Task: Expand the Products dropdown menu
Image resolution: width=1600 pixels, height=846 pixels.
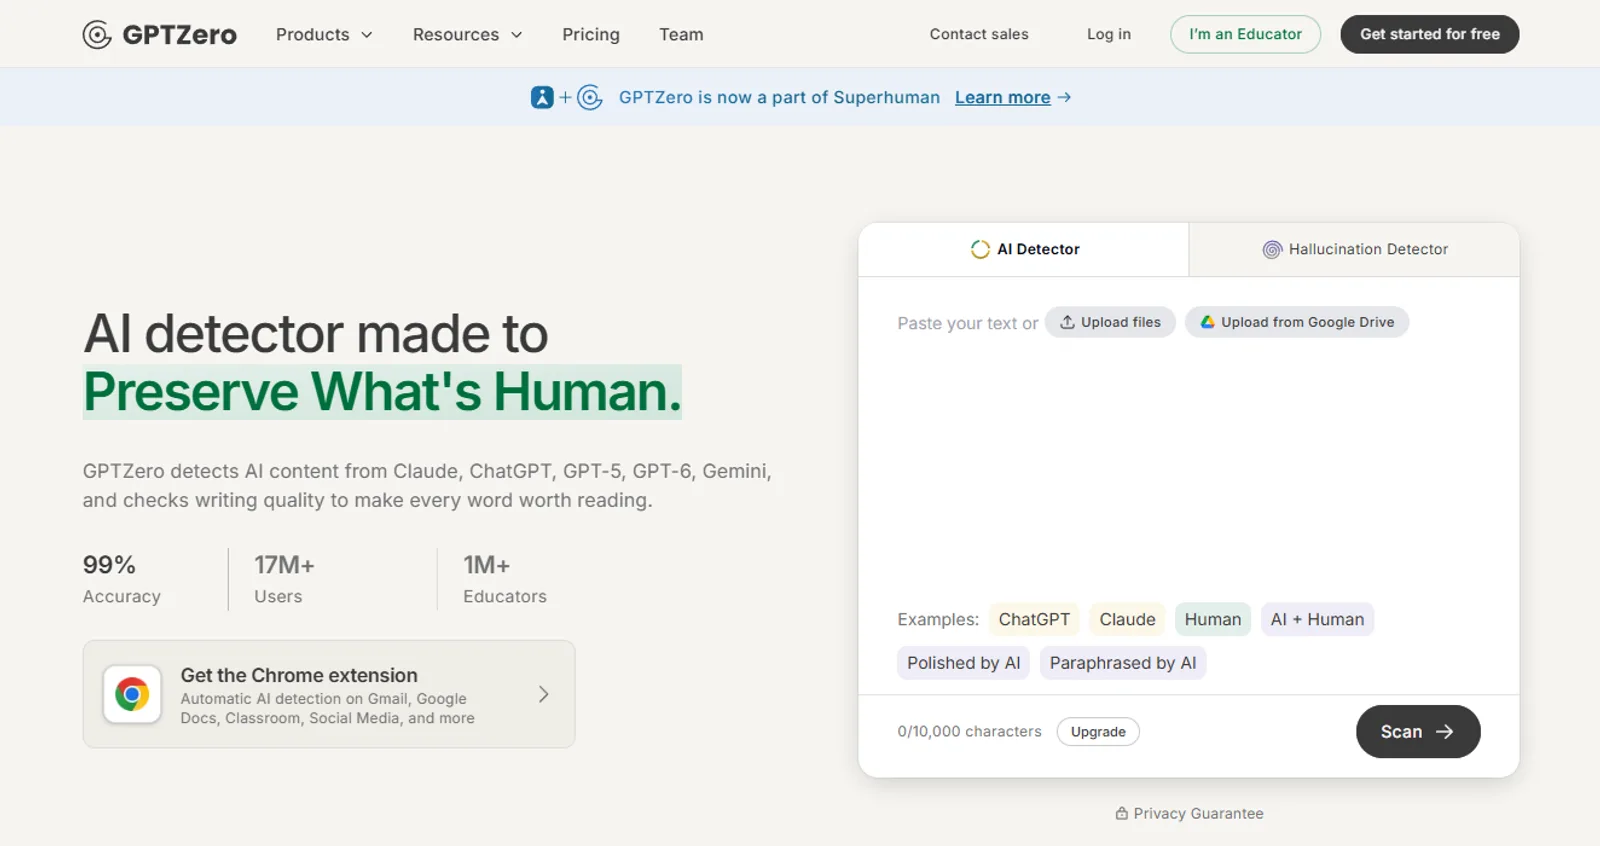Action: coord(324,34)
